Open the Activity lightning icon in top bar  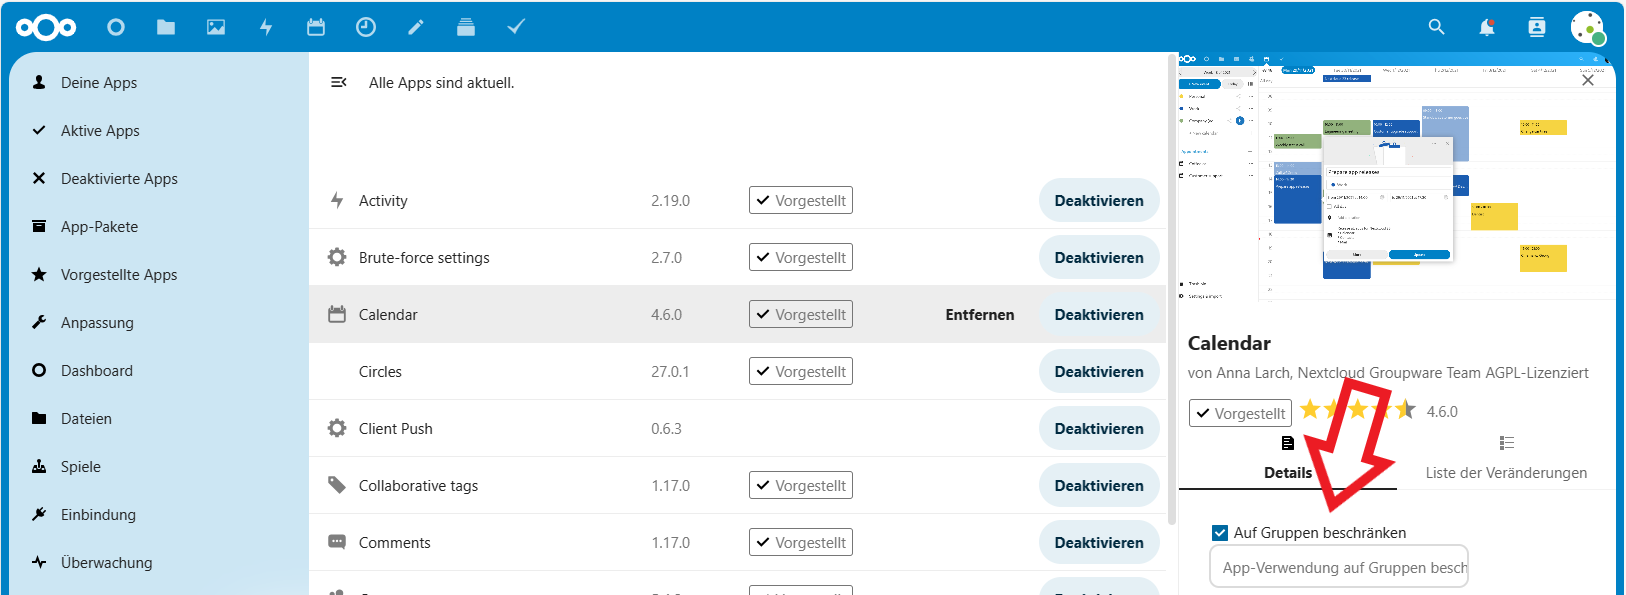point(266,27)
